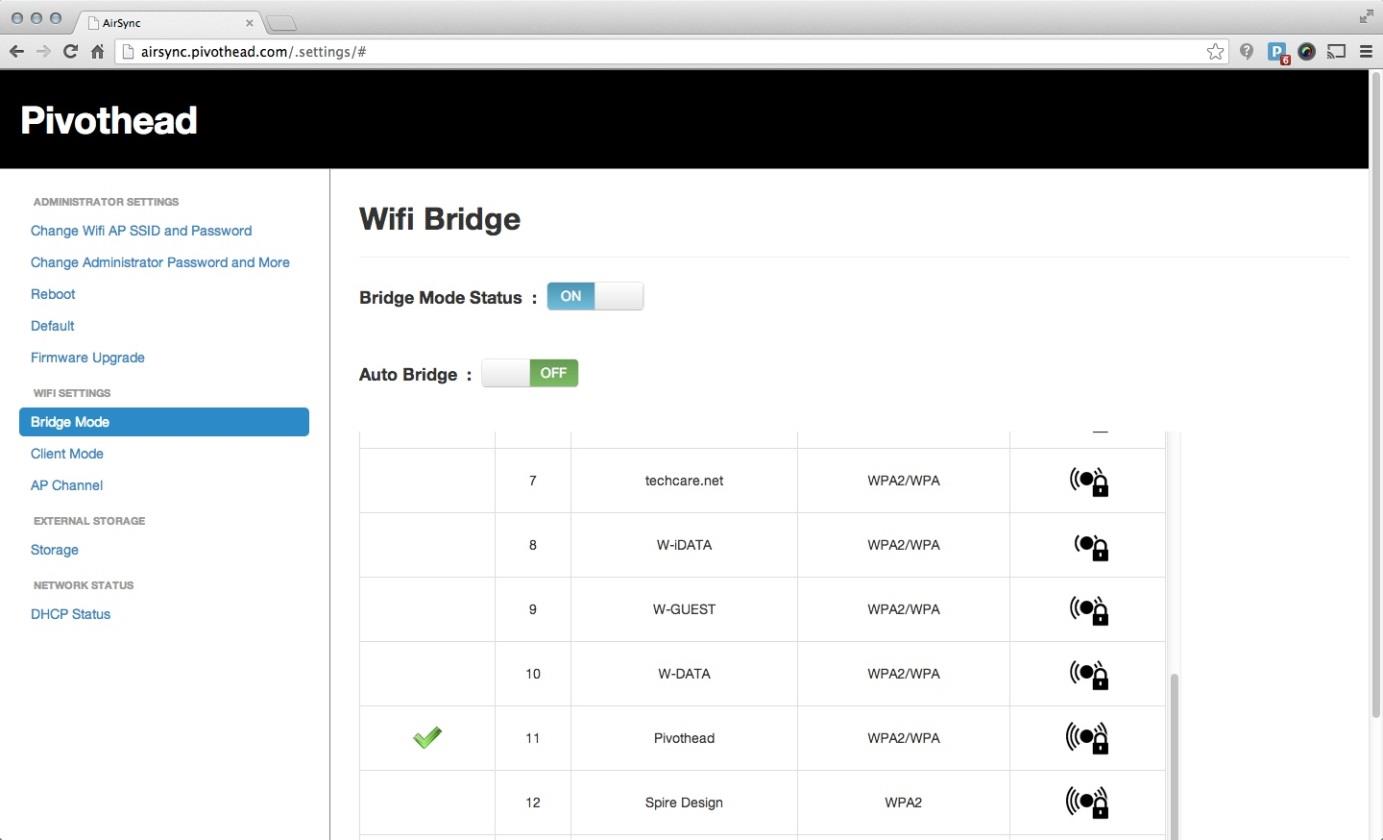
Task: Close the AirSync tab
Action: (x=249, y=22)
